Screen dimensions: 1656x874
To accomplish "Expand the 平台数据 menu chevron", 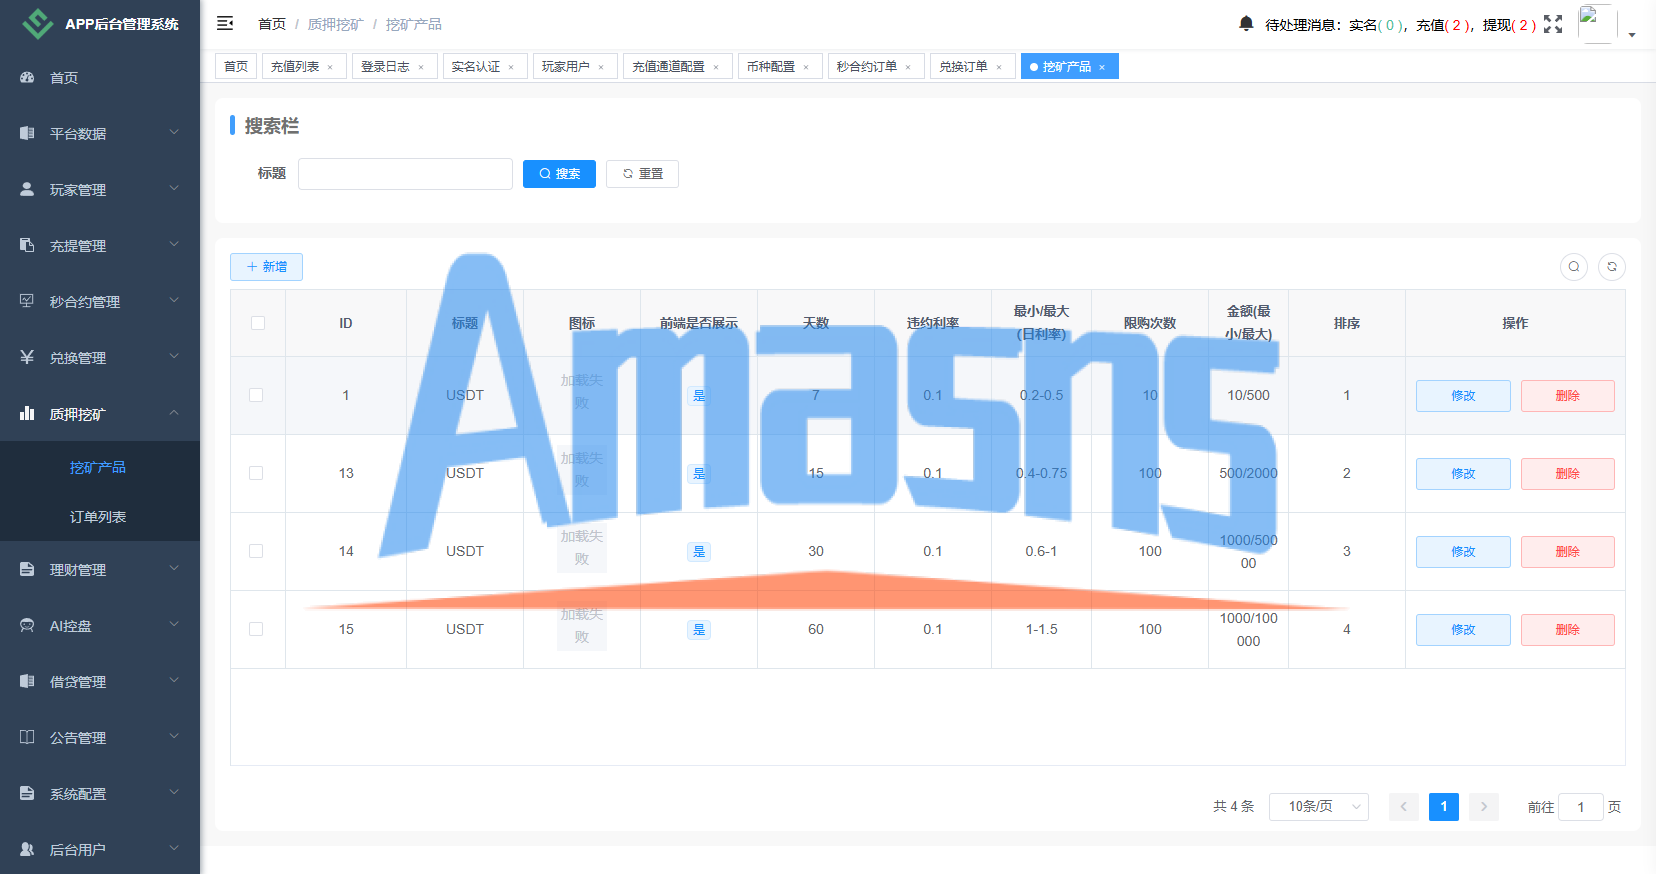I will pyautogui.click(x=174, y=132).
